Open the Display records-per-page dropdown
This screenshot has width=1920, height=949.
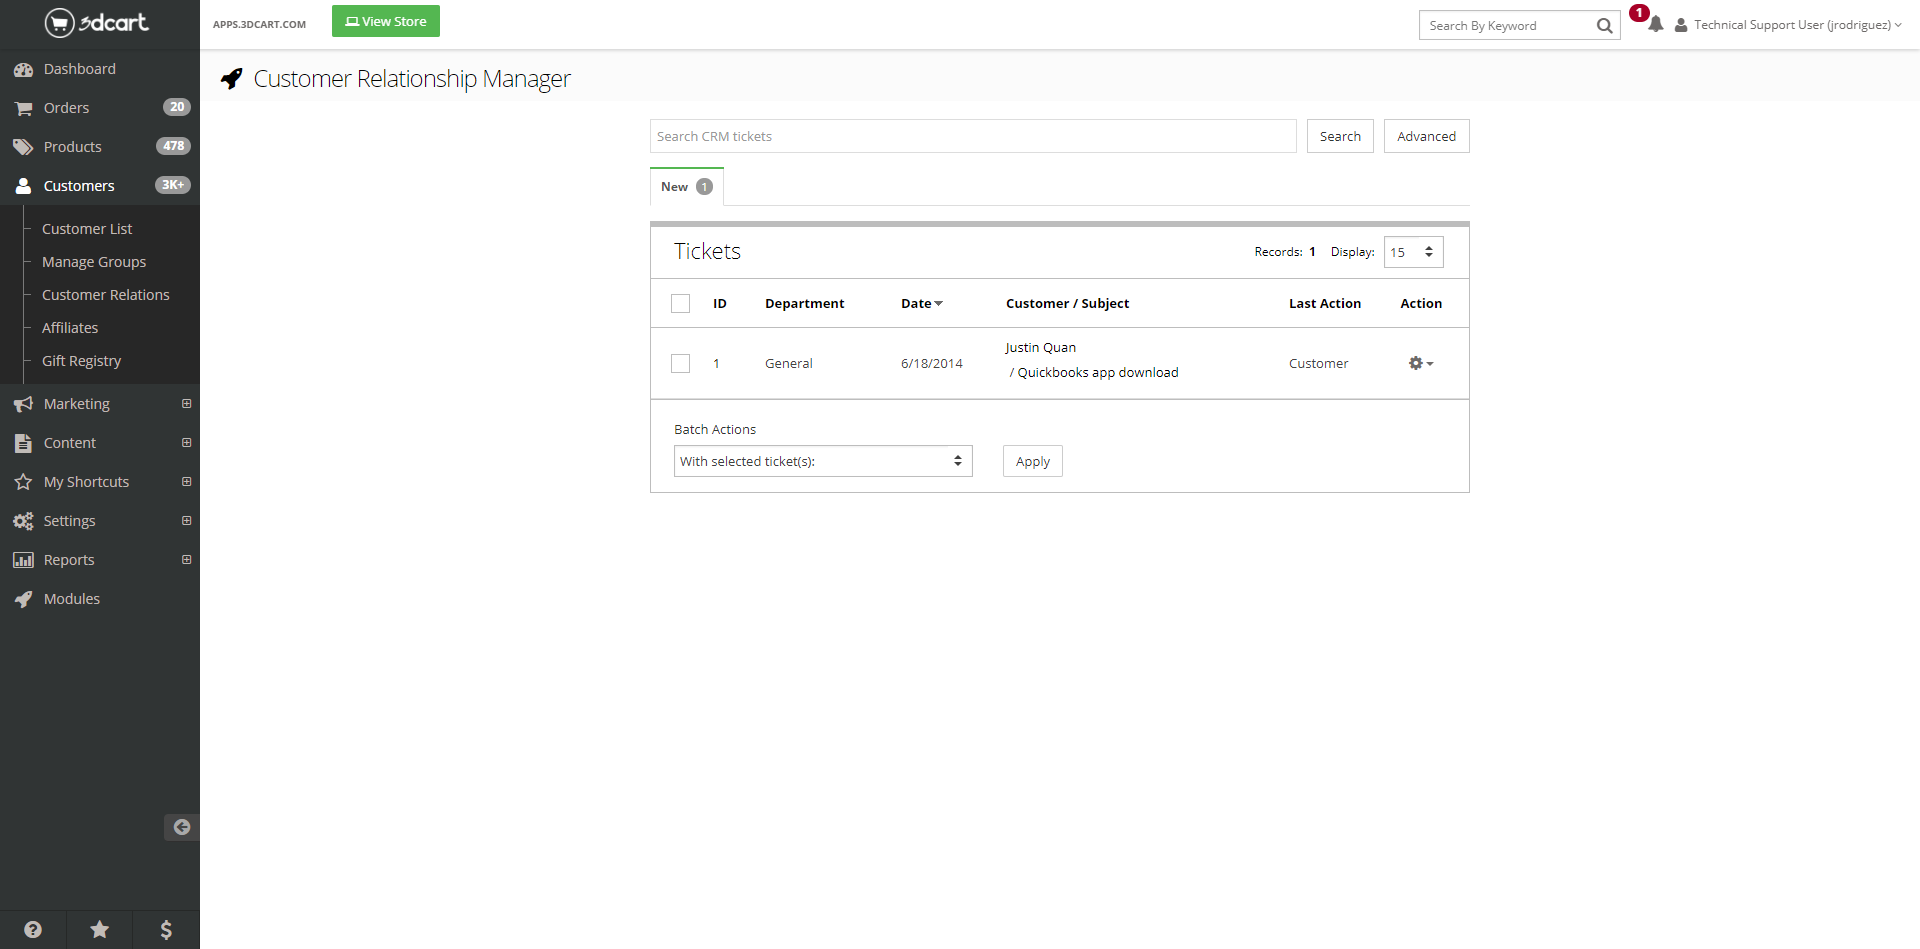1413,252
